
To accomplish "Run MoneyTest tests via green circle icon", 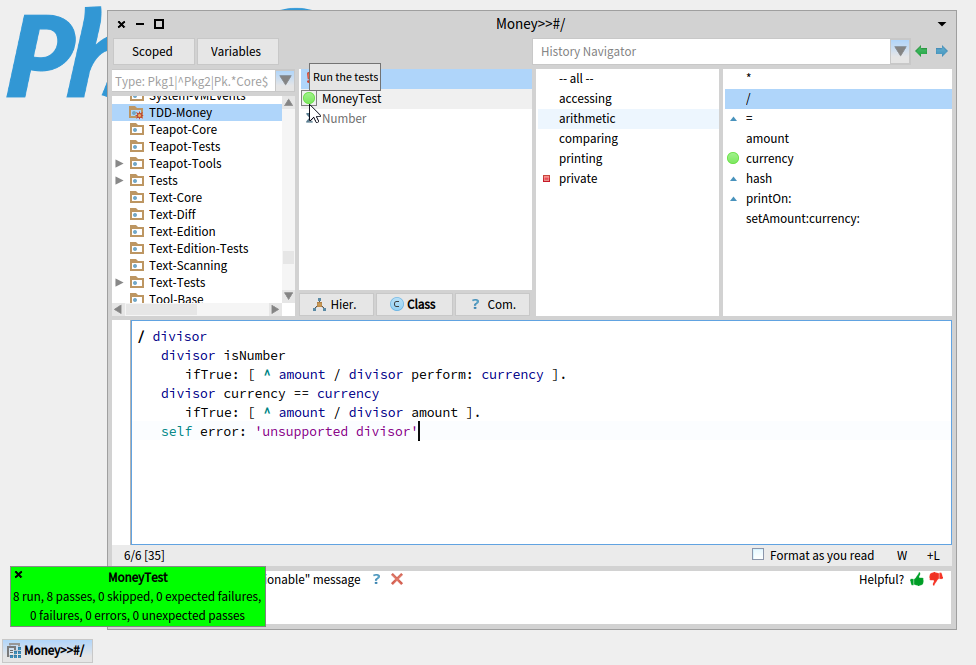I will point(309,99).
